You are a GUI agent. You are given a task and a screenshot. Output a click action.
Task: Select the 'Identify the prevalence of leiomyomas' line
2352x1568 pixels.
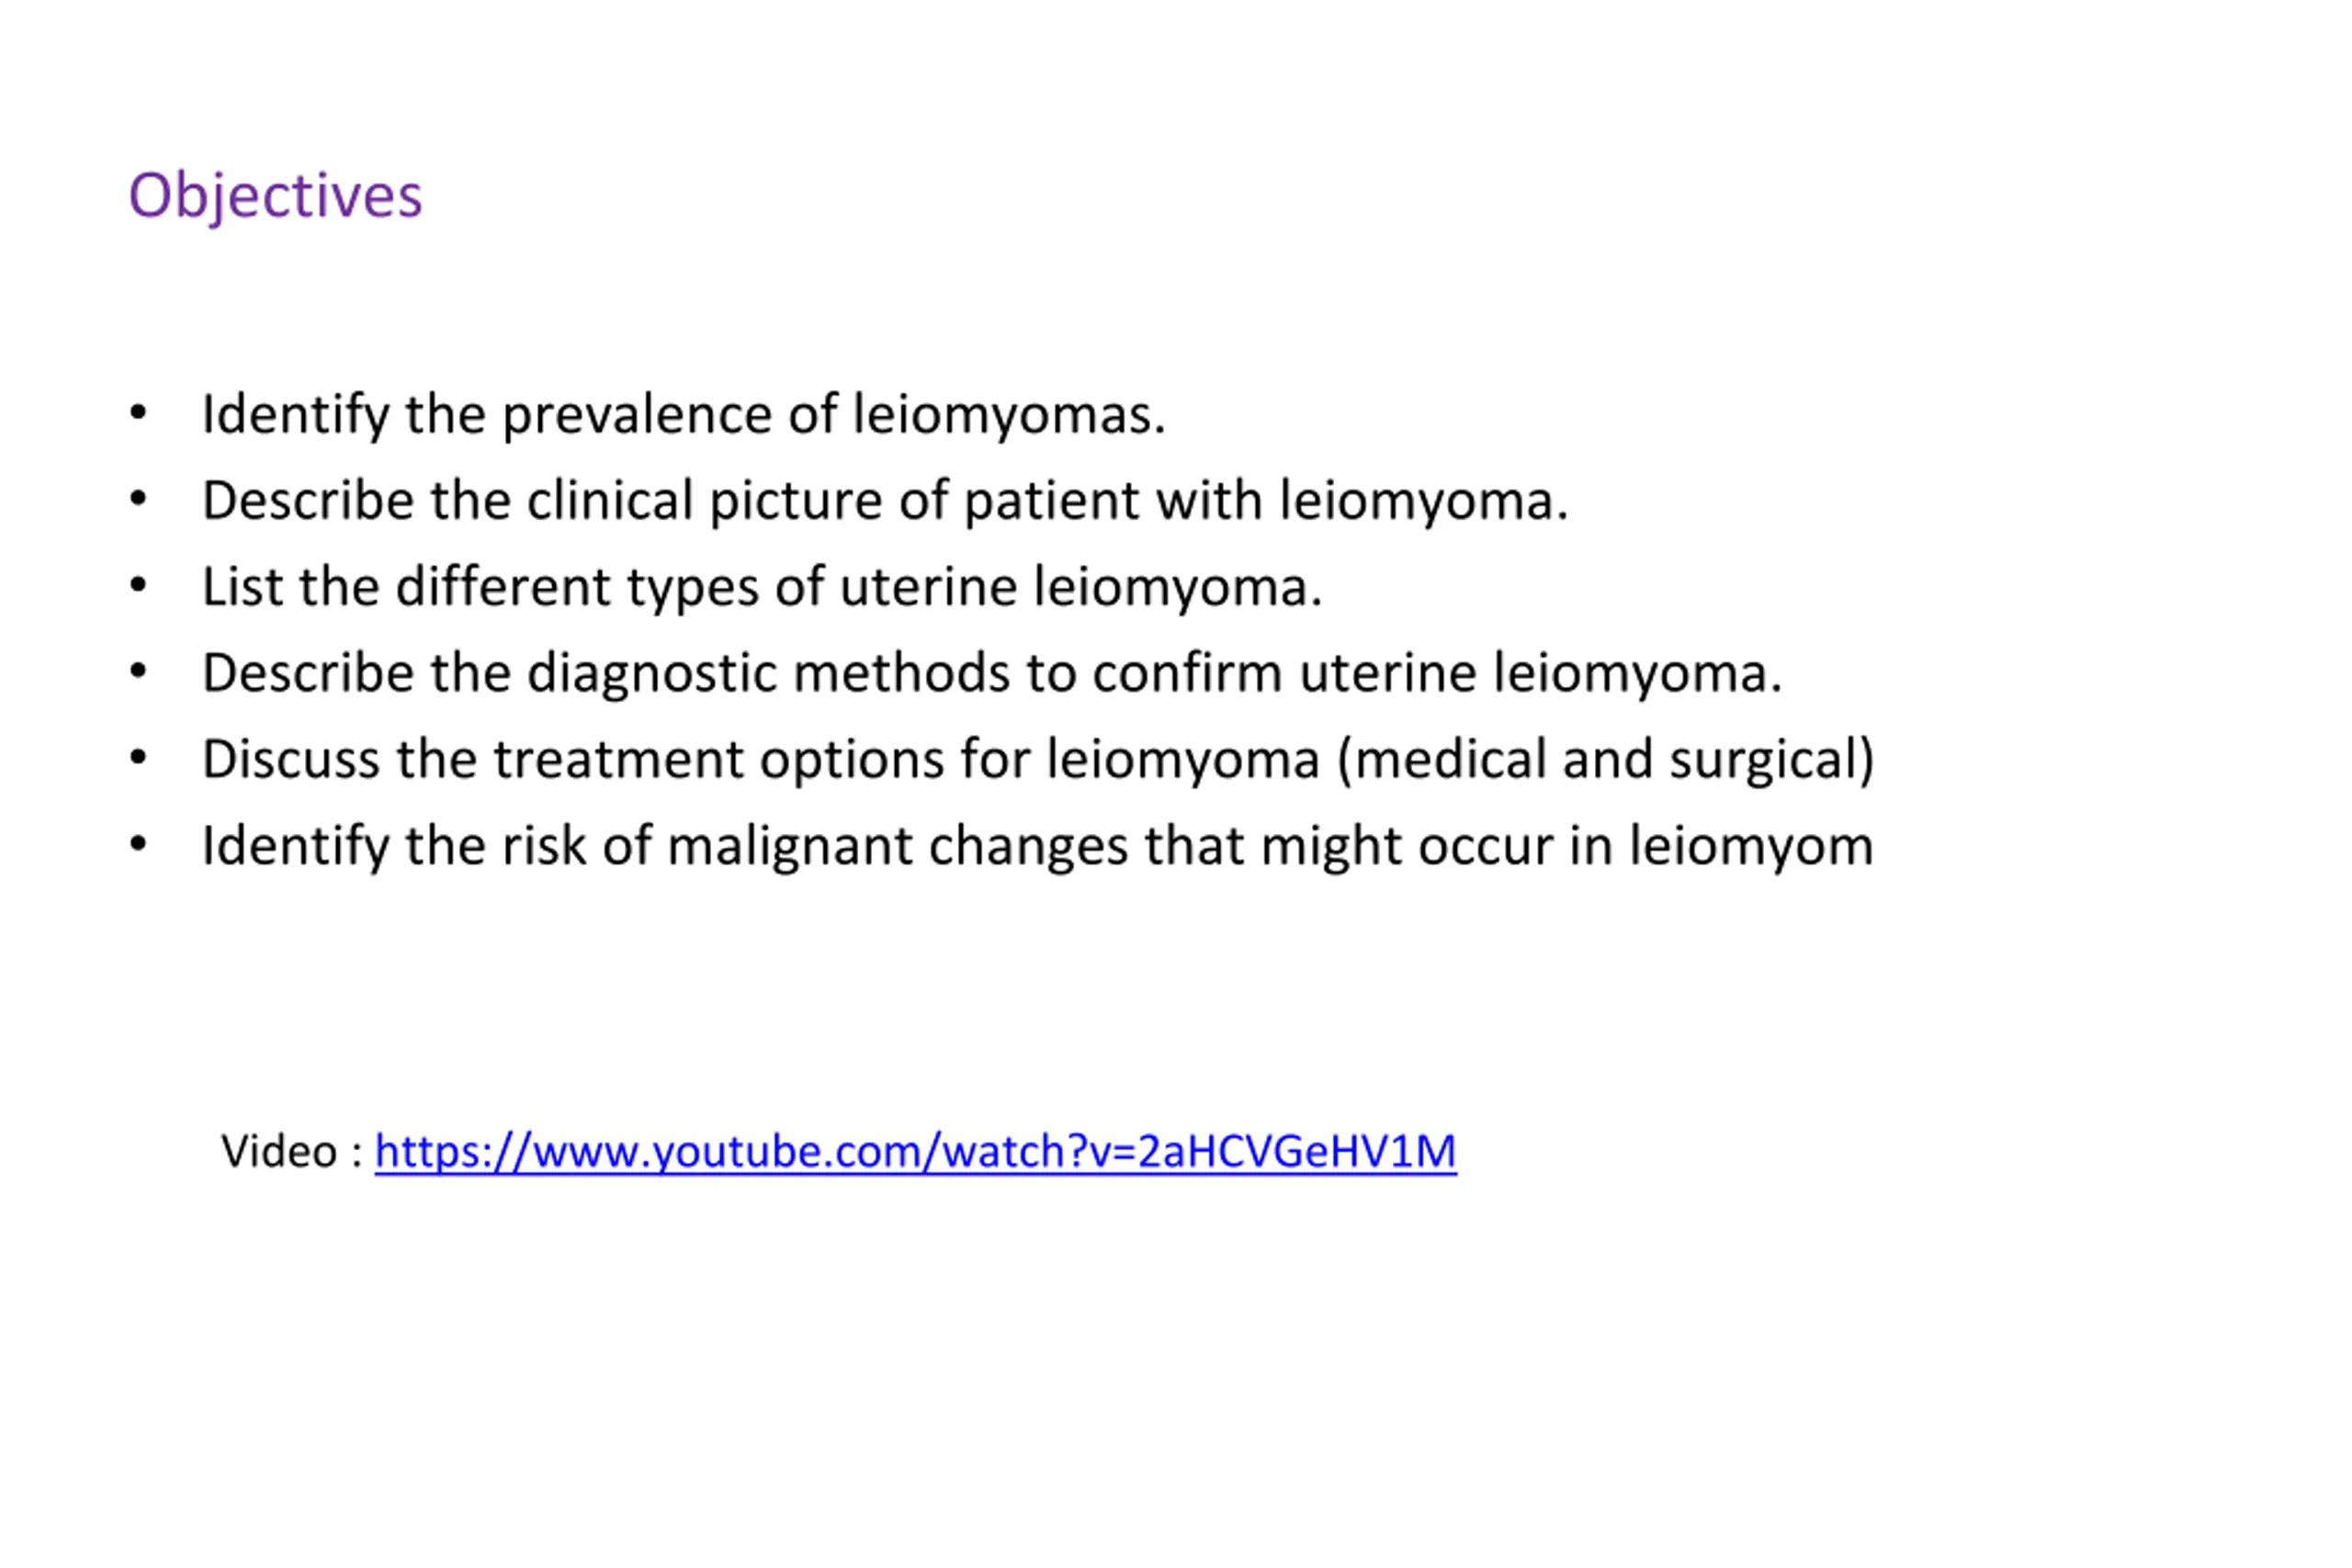[x=684, y=415]
